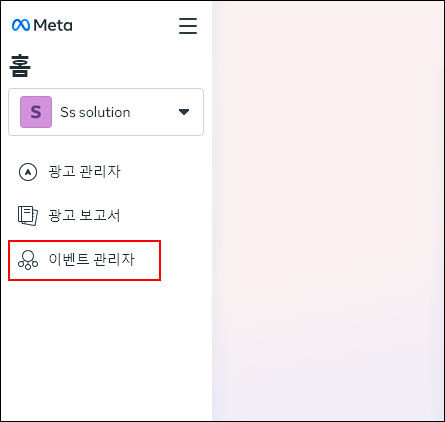Click the Ss solution account name text
Viewport: 445px width, 422px height.
[95, 112]
